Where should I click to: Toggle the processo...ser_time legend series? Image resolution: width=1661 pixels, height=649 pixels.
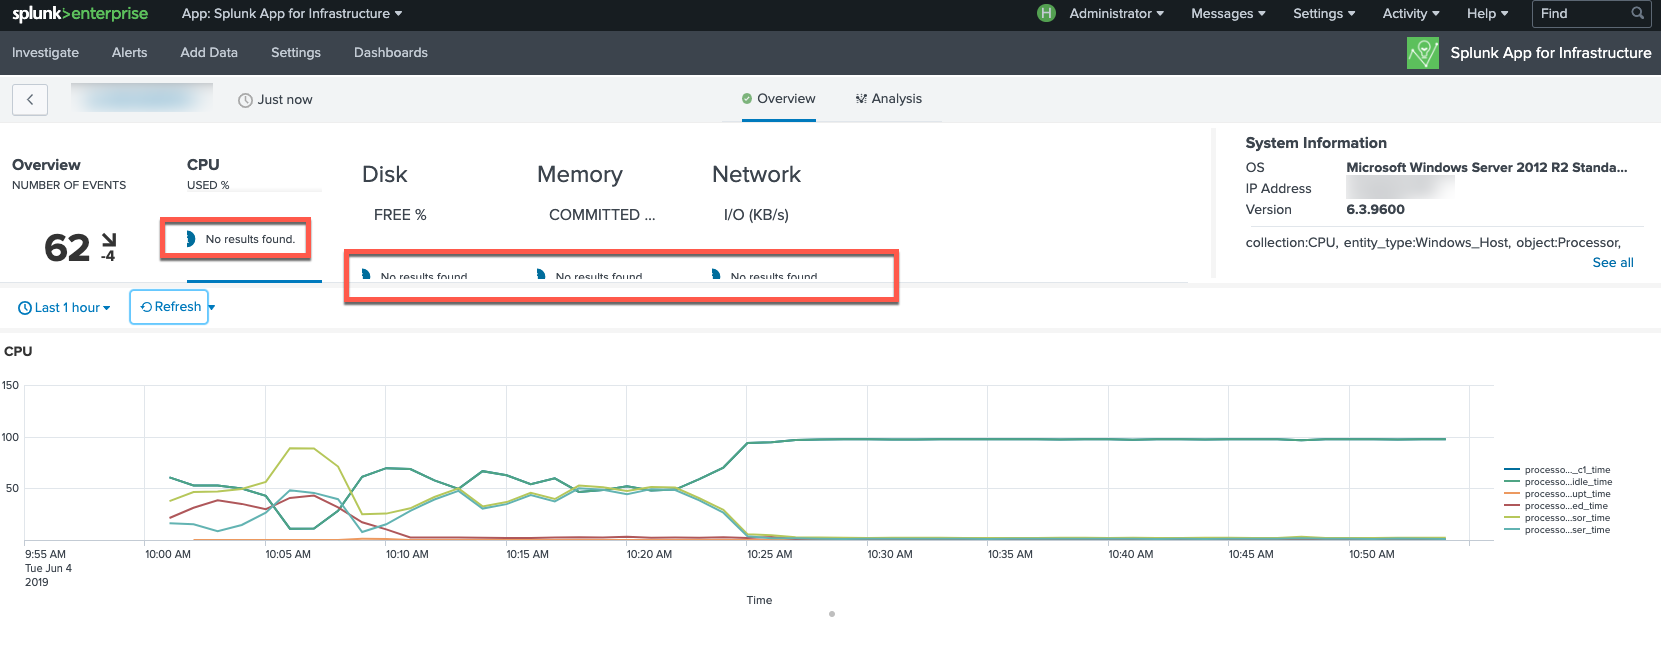pos(1567,530)
